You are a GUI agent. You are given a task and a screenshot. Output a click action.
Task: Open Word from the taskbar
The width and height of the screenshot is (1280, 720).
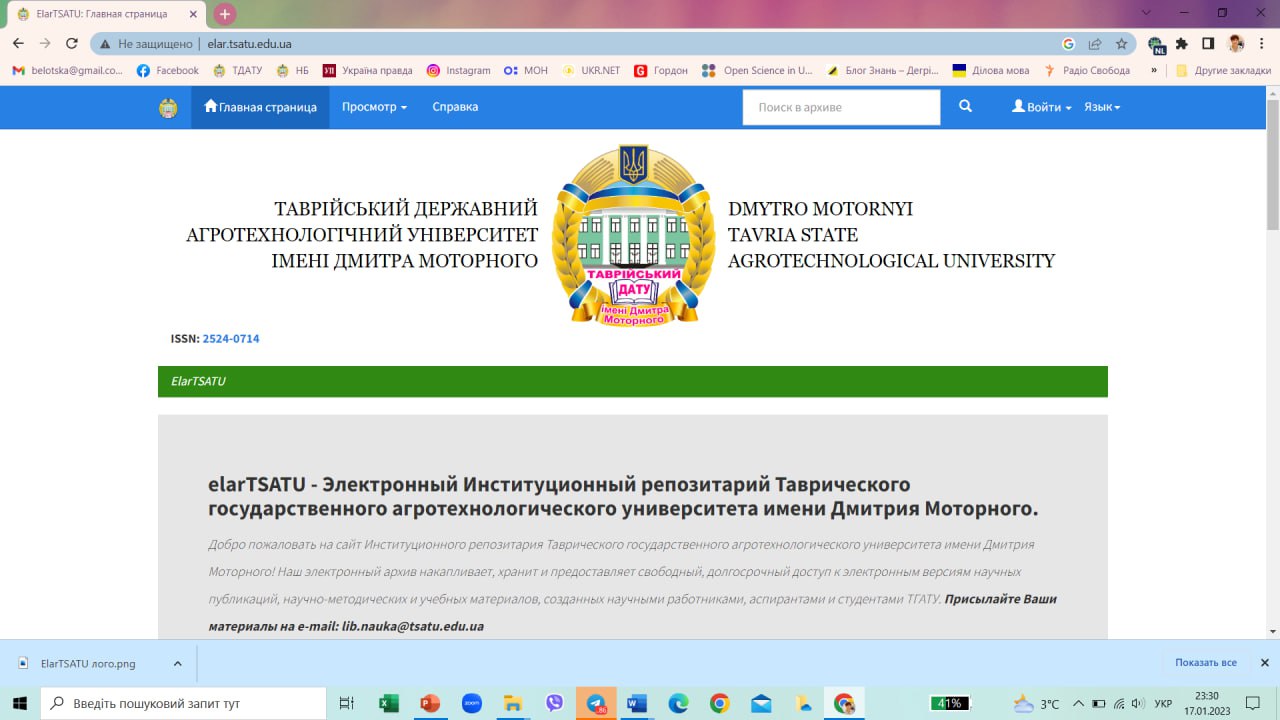click(x=637, y=703)
